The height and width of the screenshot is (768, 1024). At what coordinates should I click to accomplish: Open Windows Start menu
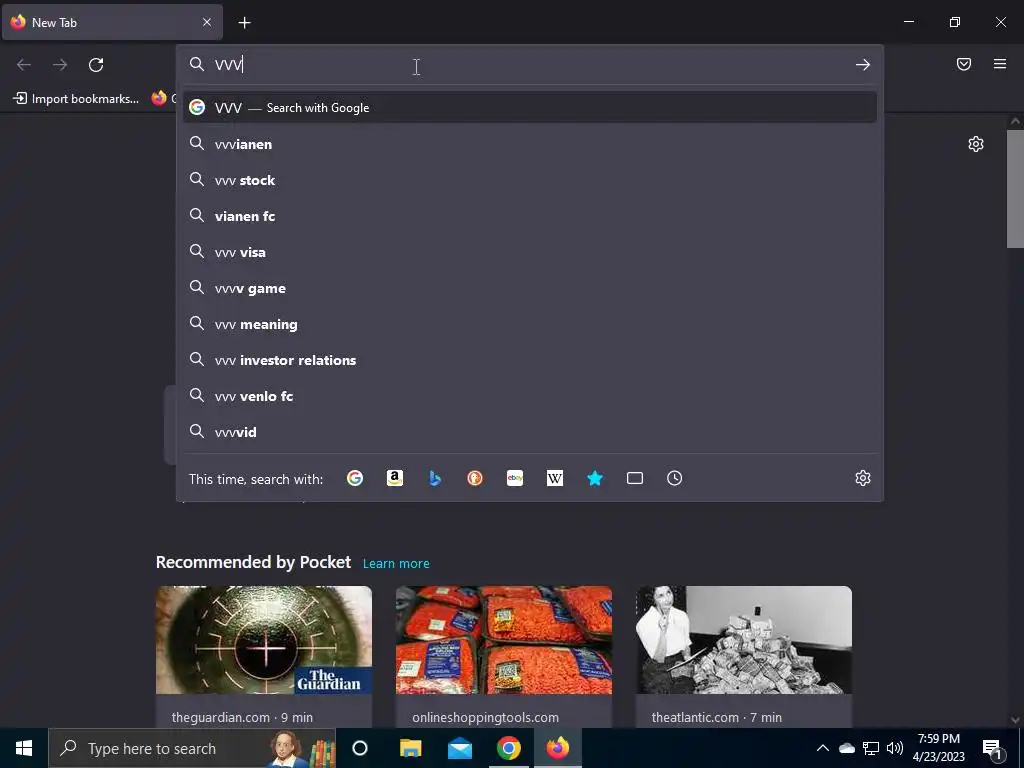pyautogui.click(x=24, y=748)
